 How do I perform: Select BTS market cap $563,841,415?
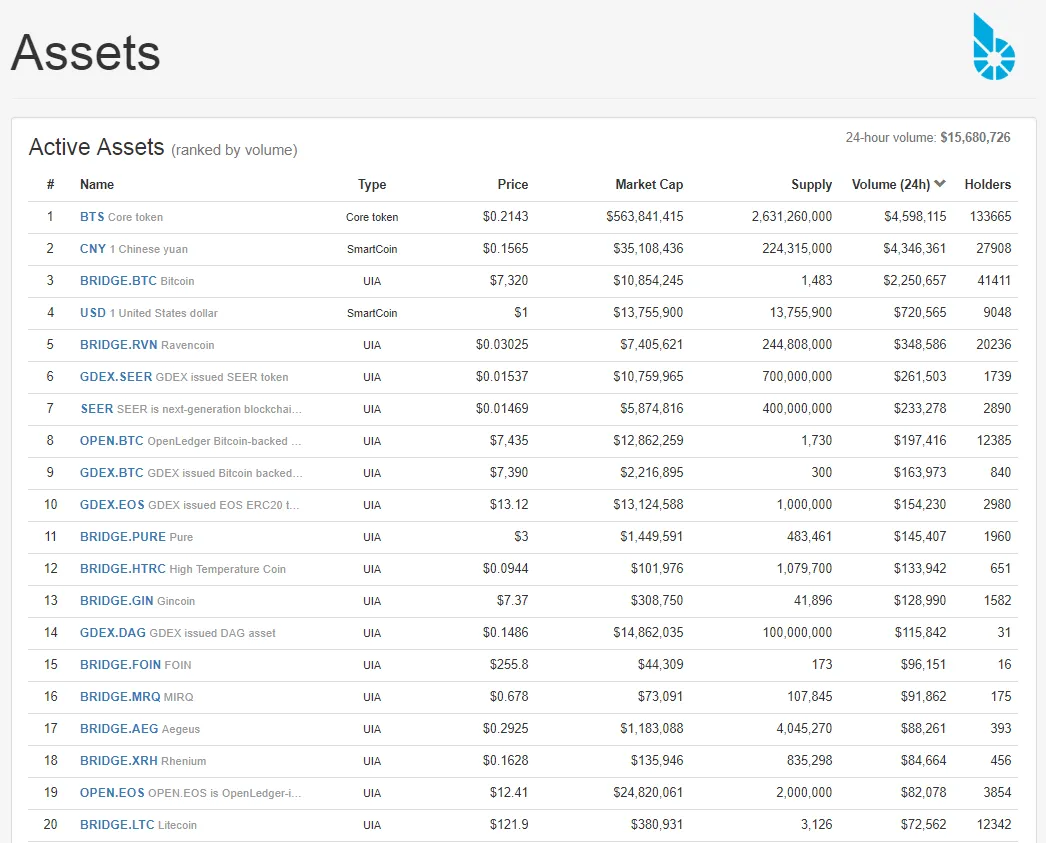tap(644, 217)
